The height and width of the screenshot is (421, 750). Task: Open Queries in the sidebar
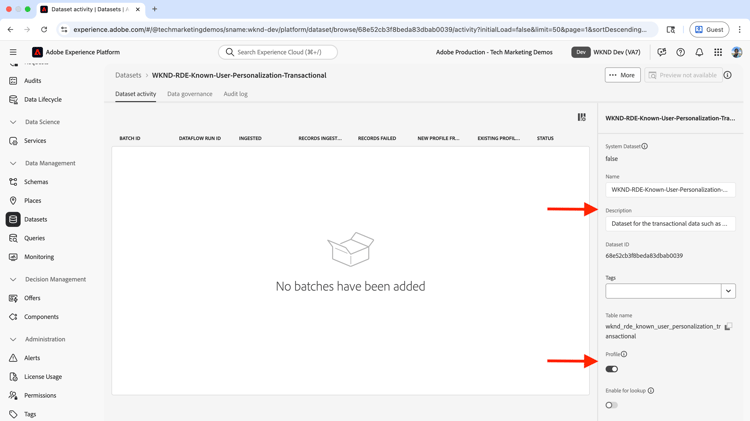pyautogui.click(x=34, y=238)
